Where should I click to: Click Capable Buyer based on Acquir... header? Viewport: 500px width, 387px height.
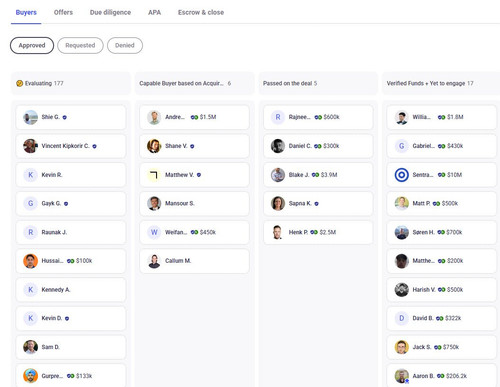(x=194, y=83)
